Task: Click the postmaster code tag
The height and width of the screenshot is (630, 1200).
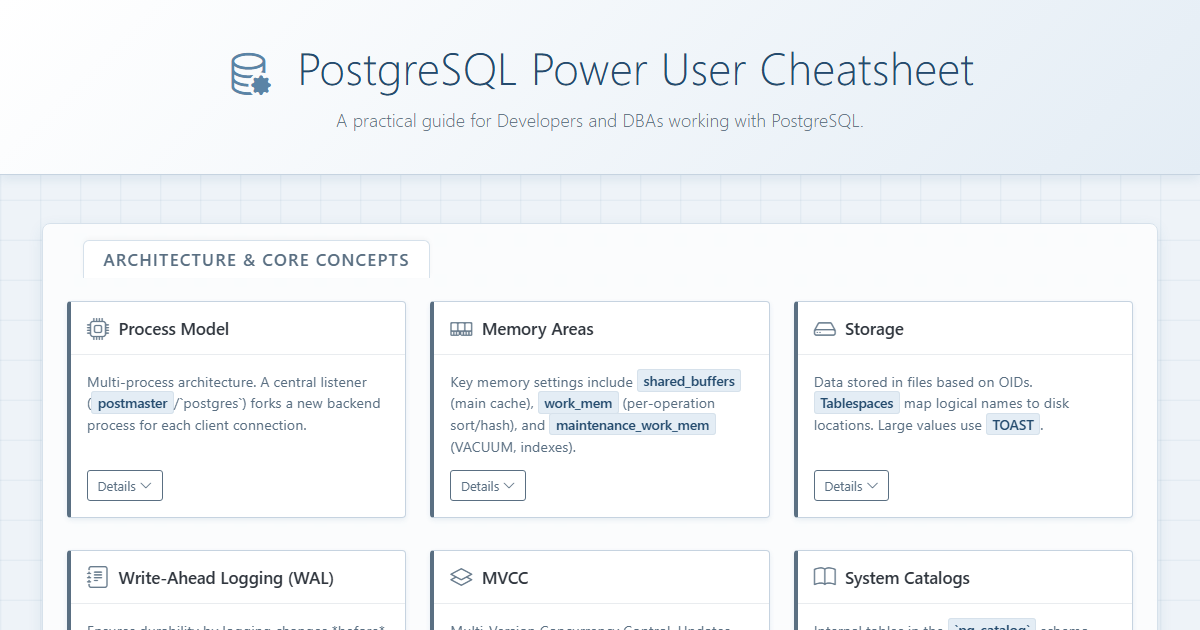Action: click(132, 404)
